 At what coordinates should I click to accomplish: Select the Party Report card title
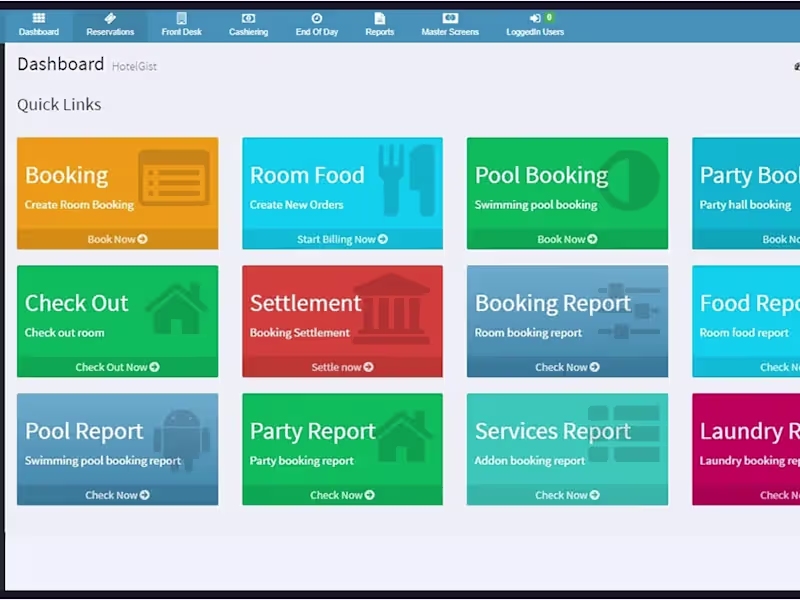(x=313, y=431)
